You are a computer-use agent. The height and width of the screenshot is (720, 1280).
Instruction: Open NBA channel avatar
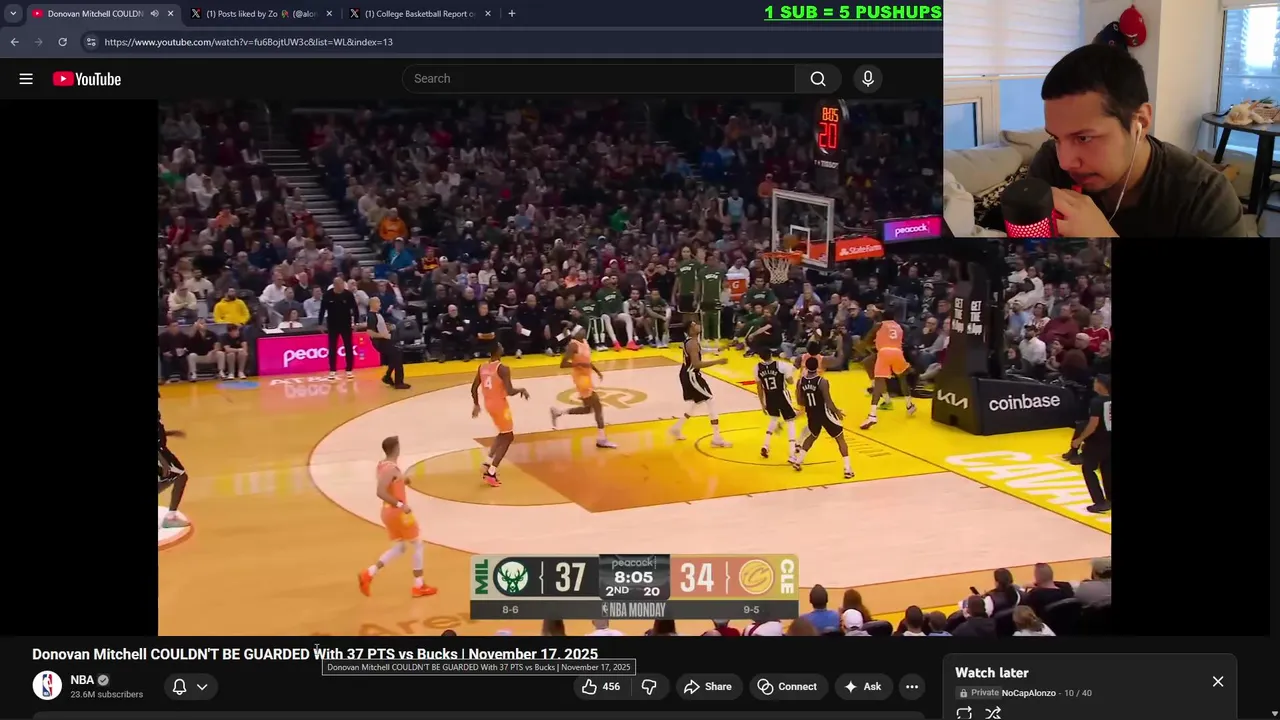(47, 686)
